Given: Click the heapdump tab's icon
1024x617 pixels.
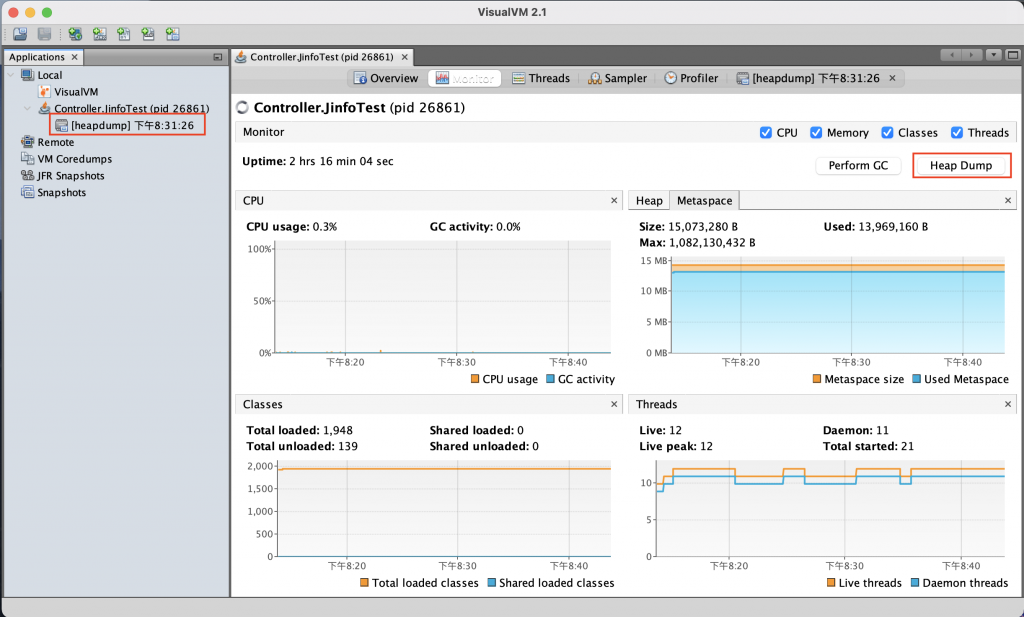Looking at the screenshot, I should [743, 78].
